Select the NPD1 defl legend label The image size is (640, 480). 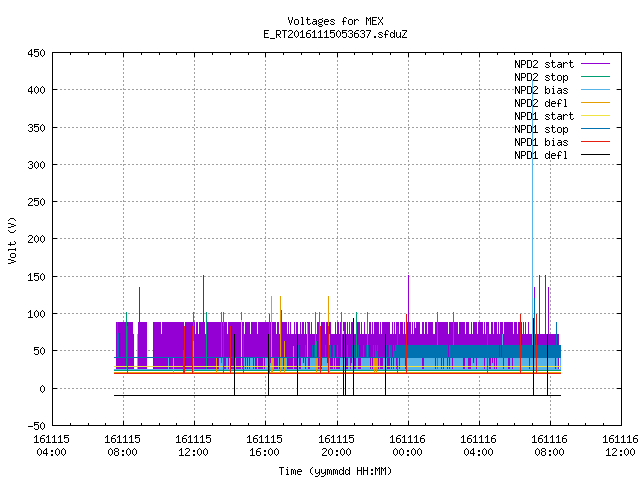click(x=541, y=155)
